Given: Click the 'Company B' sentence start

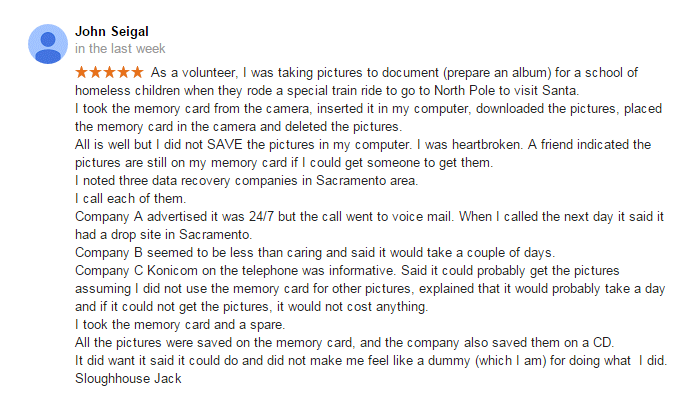Looking at the screenshot, I should [109, 252].
